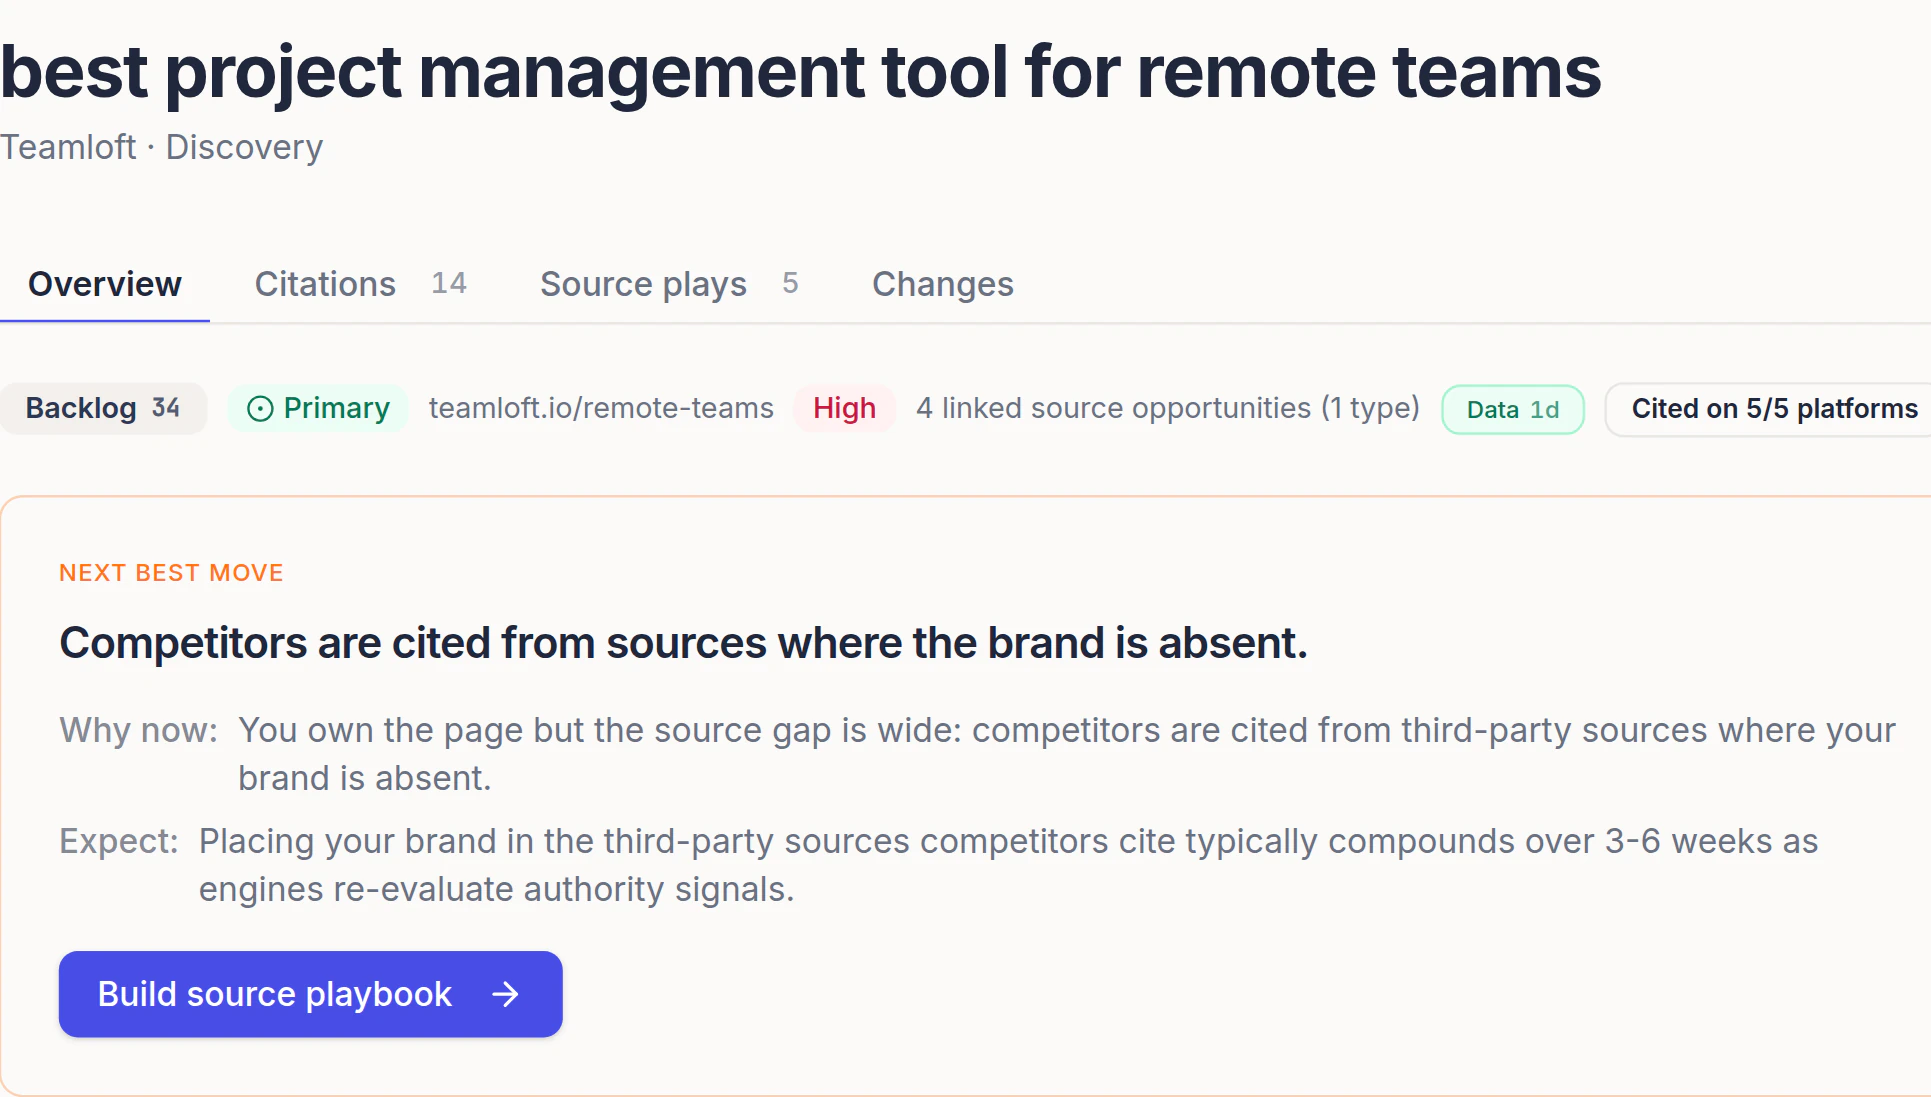Switch to the Changes tab
This screenshot has width=1931, height=1097.
coord(942,284)
